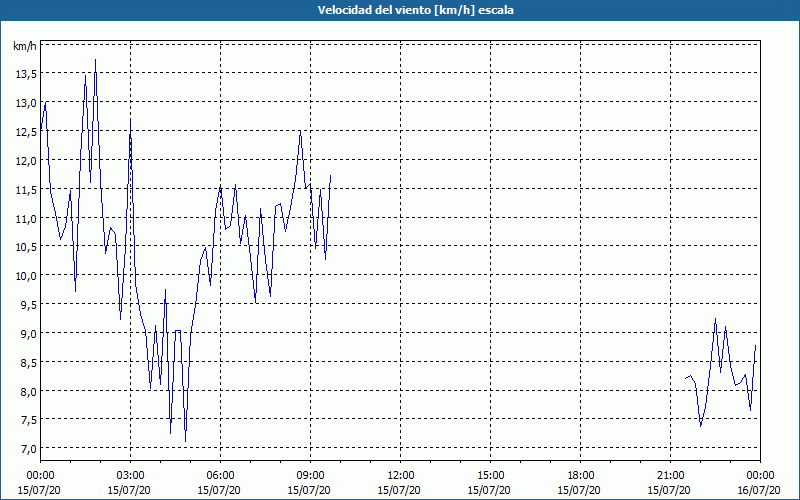Select the '11,0' vertical axis value
The image size is (800, 500).
coord(26,218)
